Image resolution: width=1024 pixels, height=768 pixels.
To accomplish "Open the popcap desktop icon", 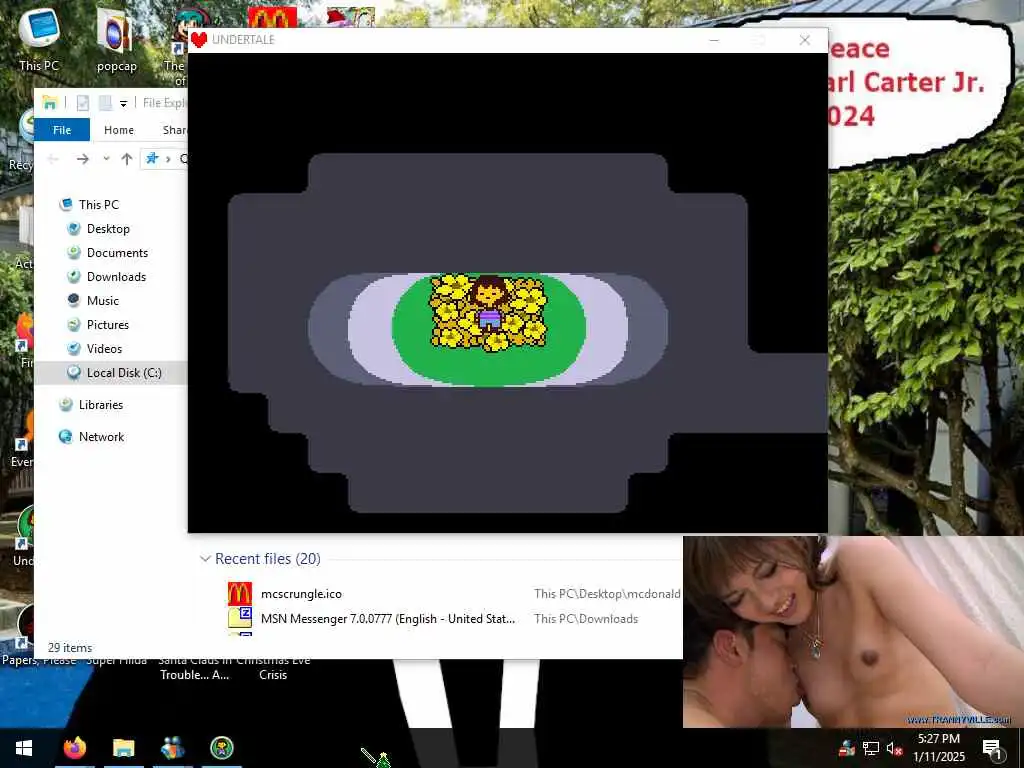I will click(116, 39).
